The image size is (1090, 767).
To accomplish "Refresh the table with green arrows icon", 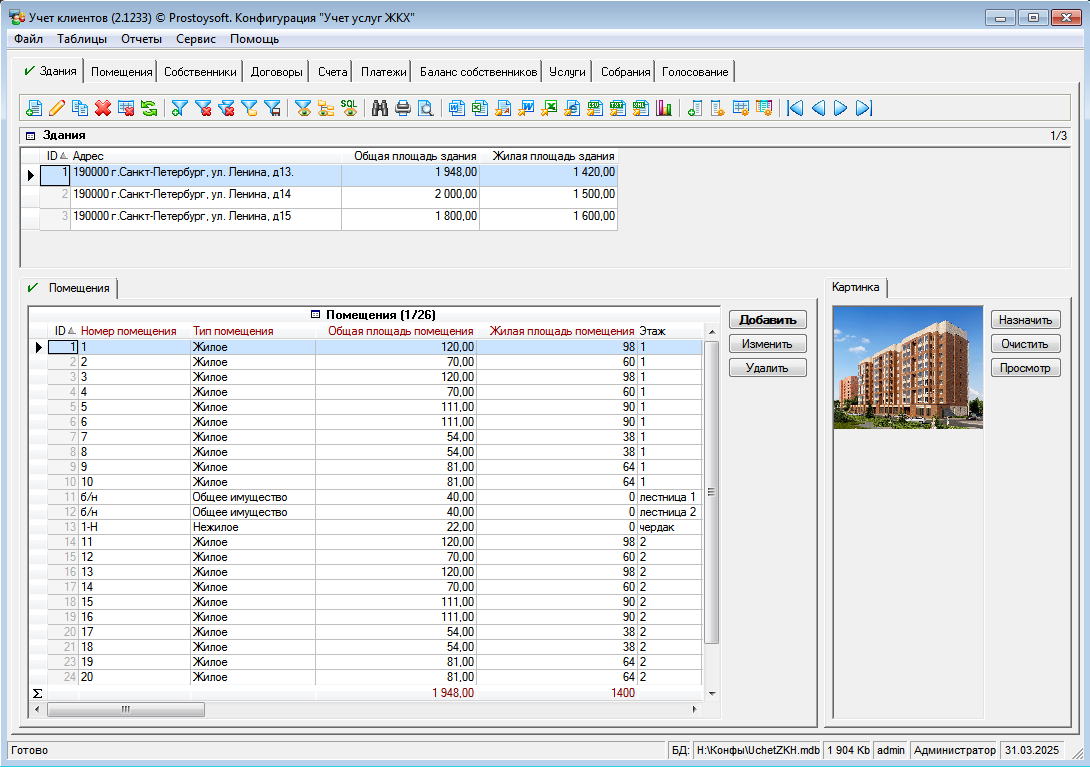I will pos(148,108).
